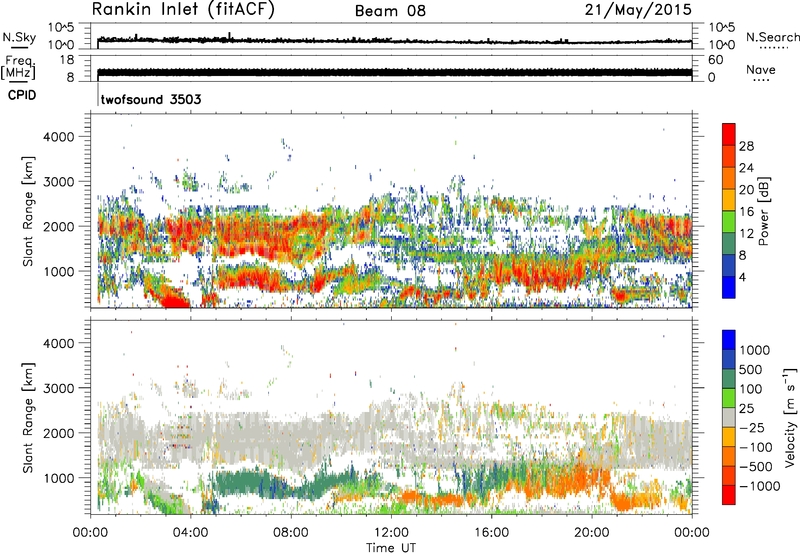This screenshot has height=554, width=800.
Task: Click the 04:00 time axis label
Action: (190, 533)
